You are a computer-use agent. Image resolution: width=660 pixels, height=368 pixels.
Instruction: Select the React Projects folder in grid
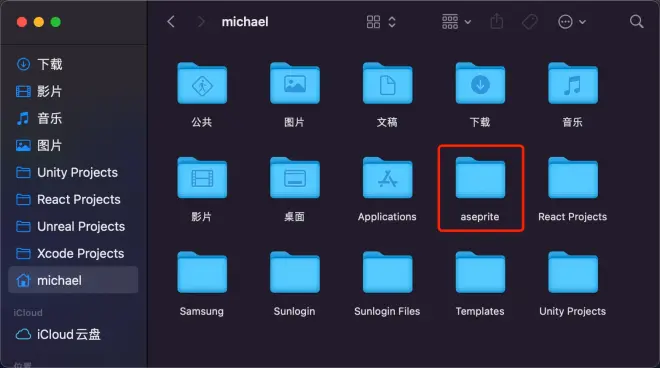[573, 177]
